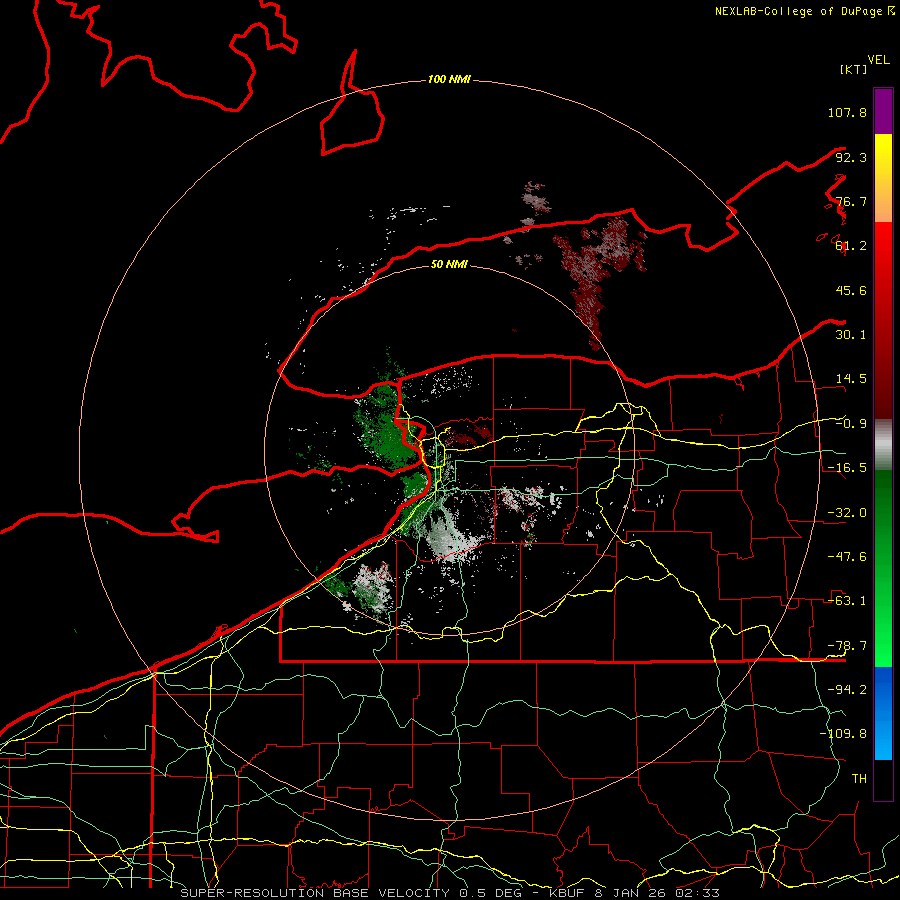Select the -78.7 knot scale value
The image size is (900, 900).
pos(847,646)
